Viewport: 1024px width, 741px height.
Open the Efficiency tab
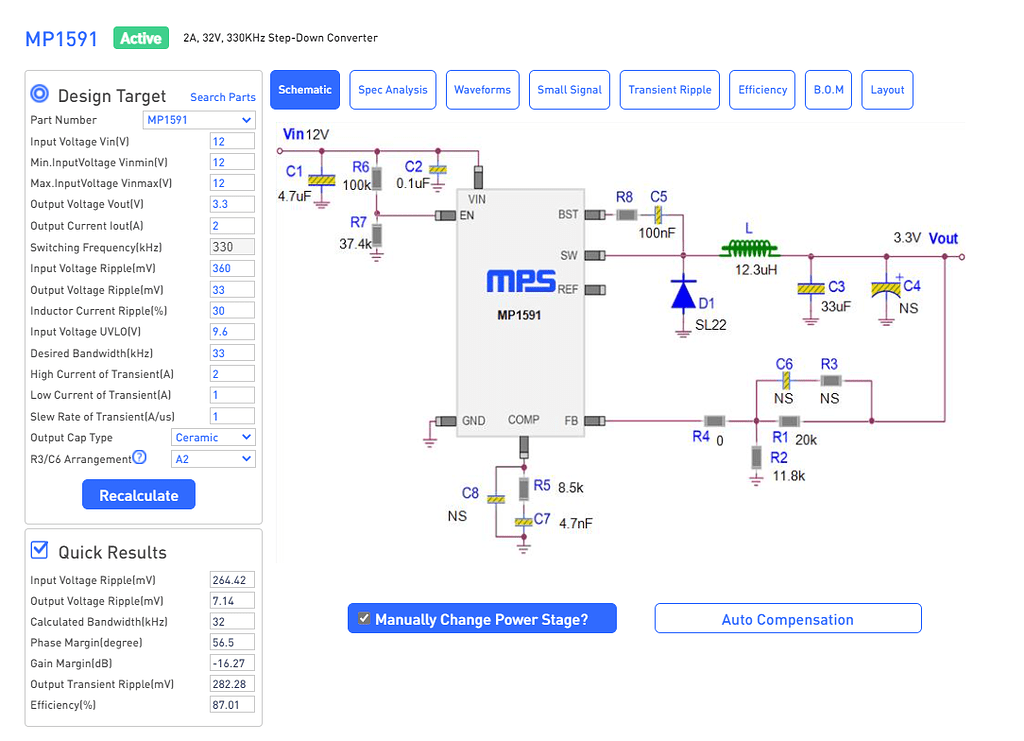point(762,89)
